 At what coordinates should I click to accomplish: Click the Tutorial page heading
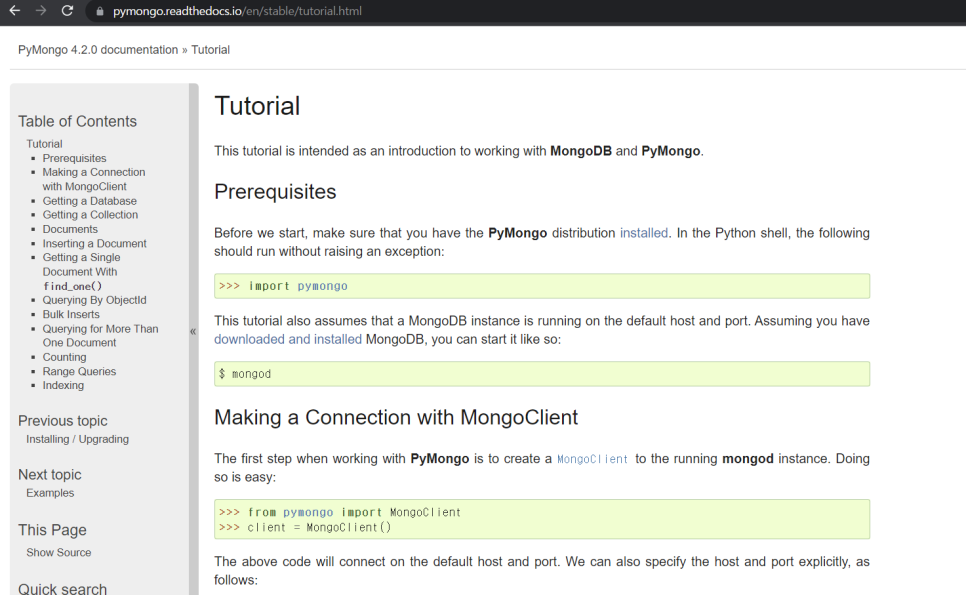pos(257,106)
